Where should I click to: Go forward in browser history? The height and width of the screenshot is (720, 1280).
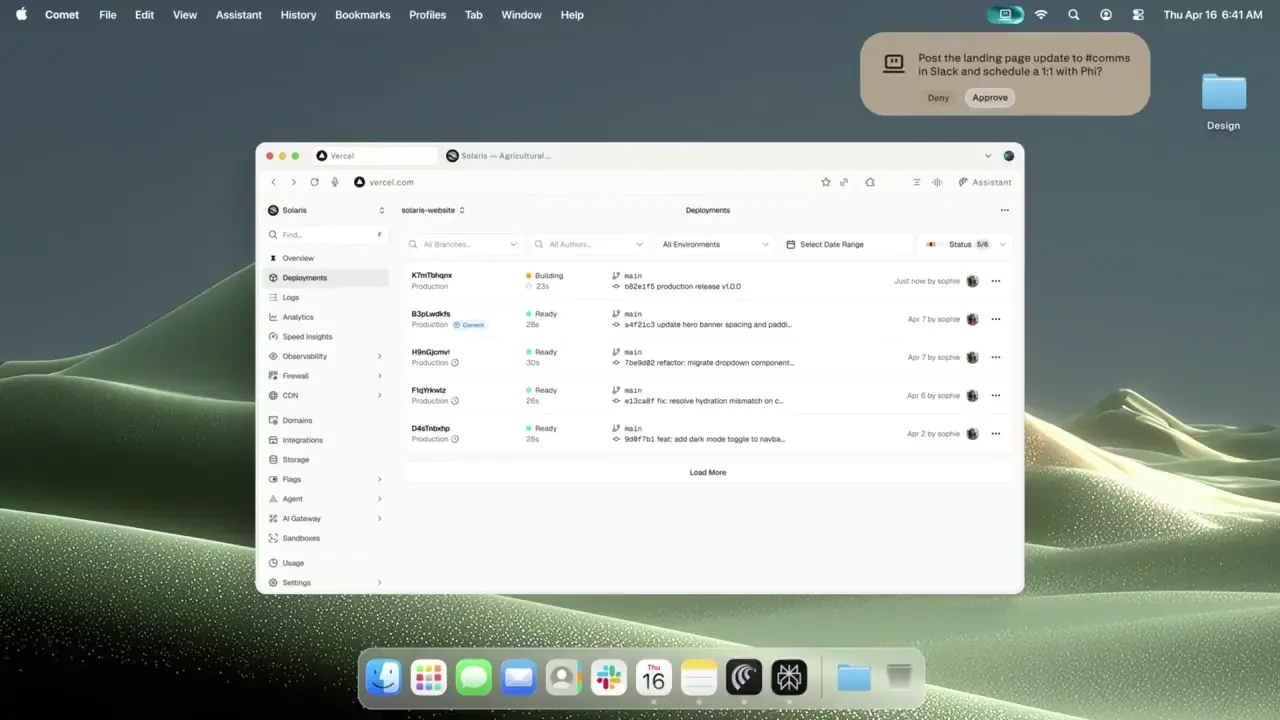coord(293,182)
